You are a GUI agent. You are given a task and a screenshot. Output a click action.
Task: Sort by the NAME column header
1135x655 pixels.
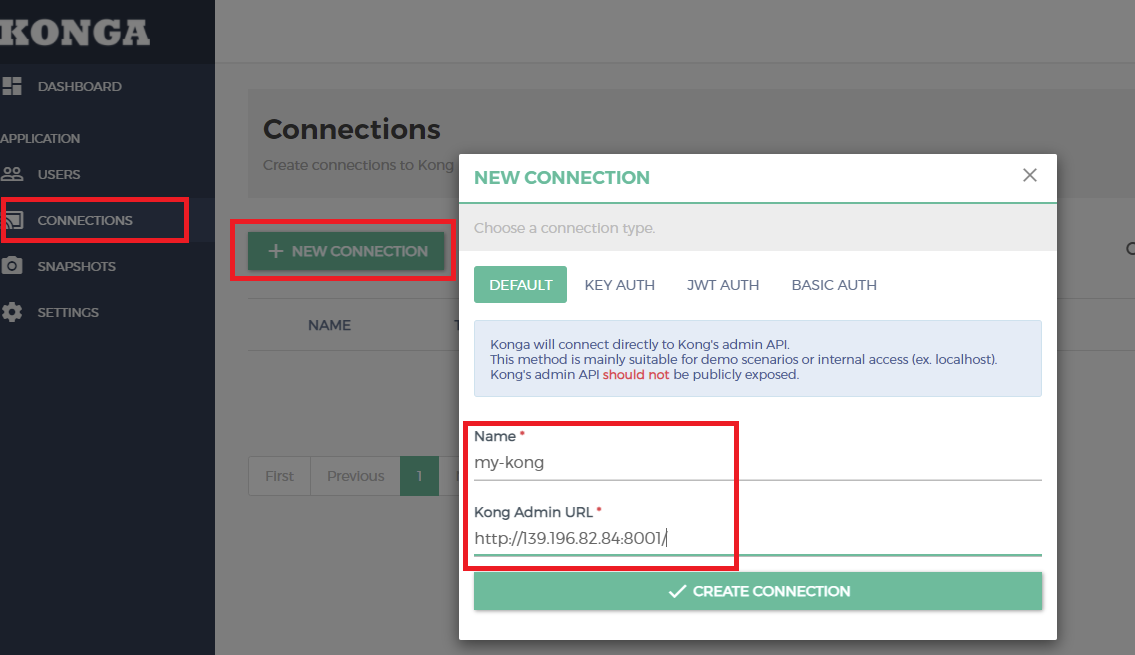pos(329,326)
